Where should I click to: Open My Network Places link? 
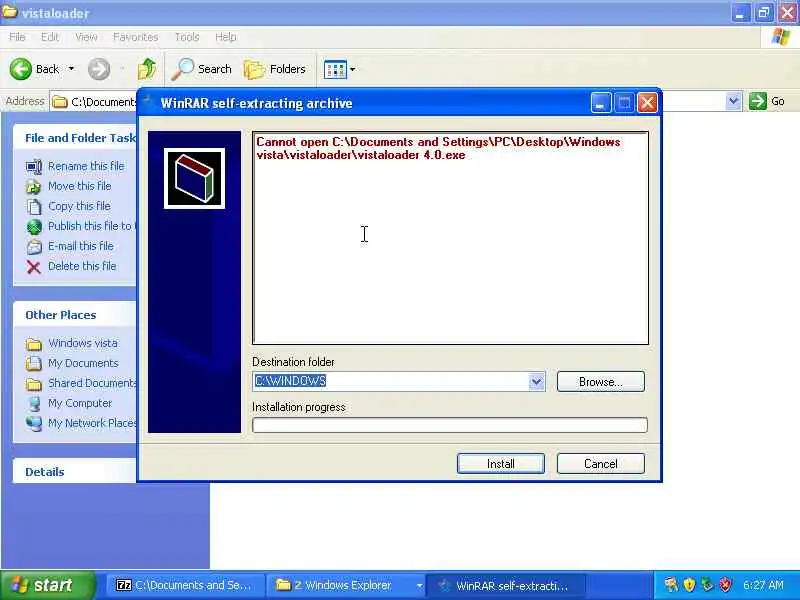click(x=92, y=423)
